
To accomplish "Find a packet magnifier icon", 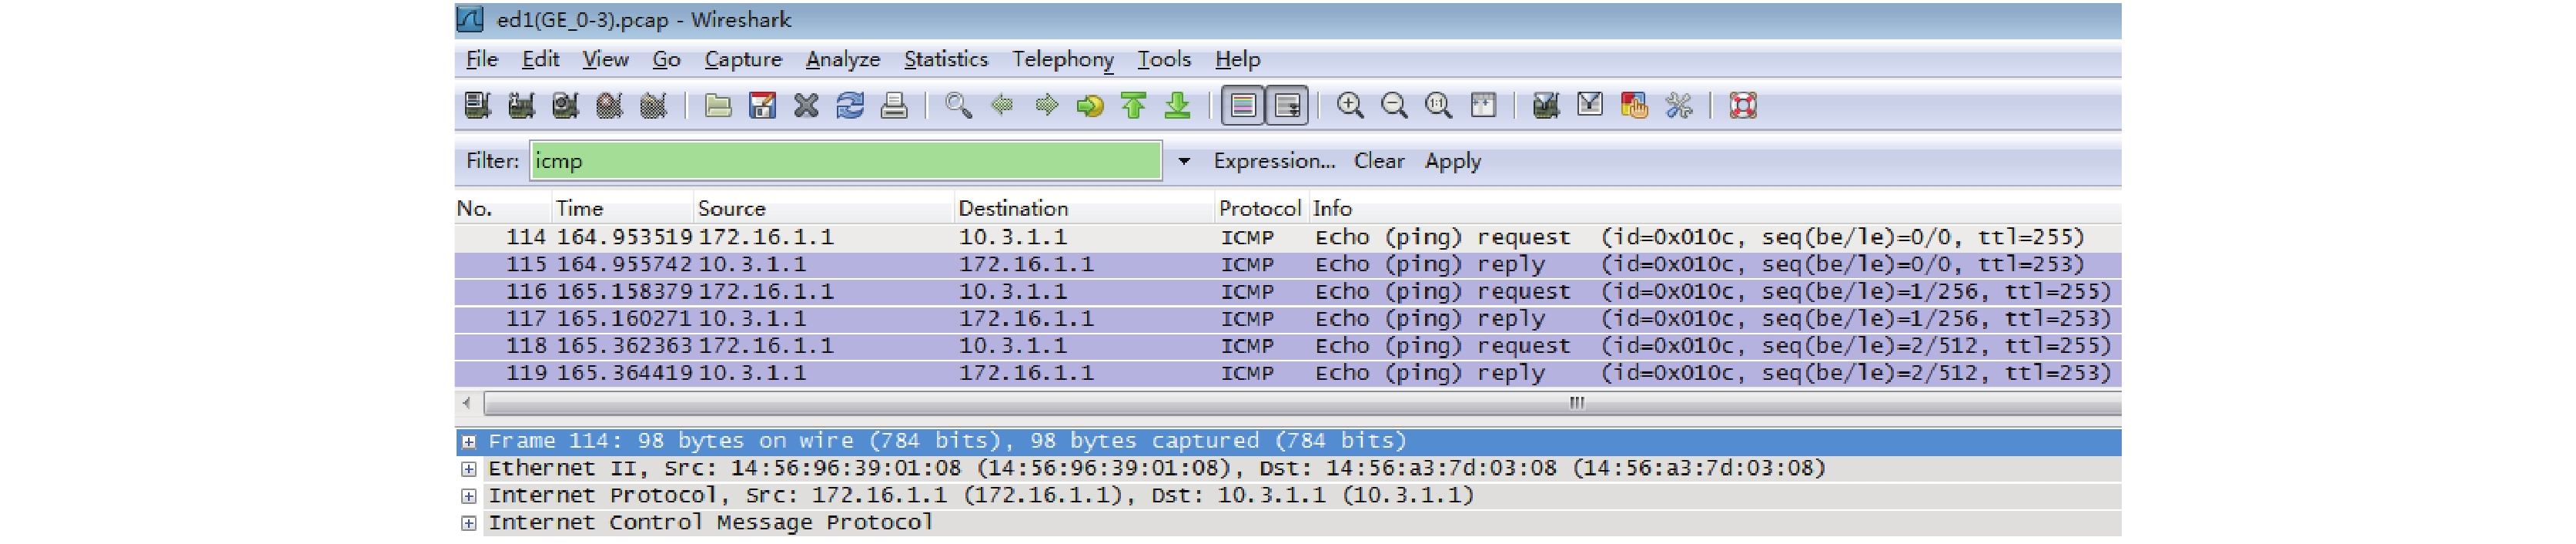I will point(958,105).
